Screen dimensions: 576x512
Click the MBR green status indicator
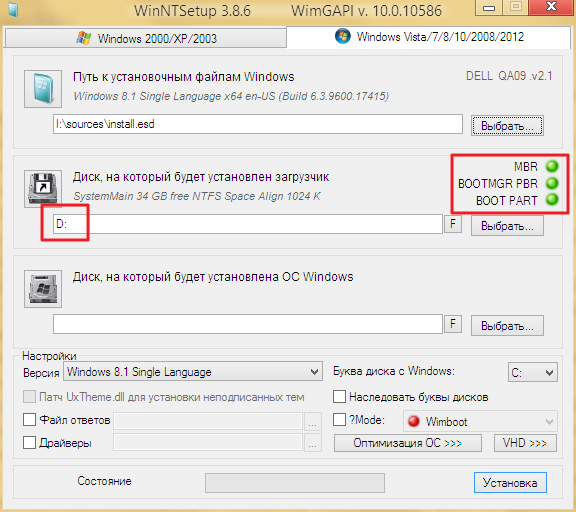point(552,166)
